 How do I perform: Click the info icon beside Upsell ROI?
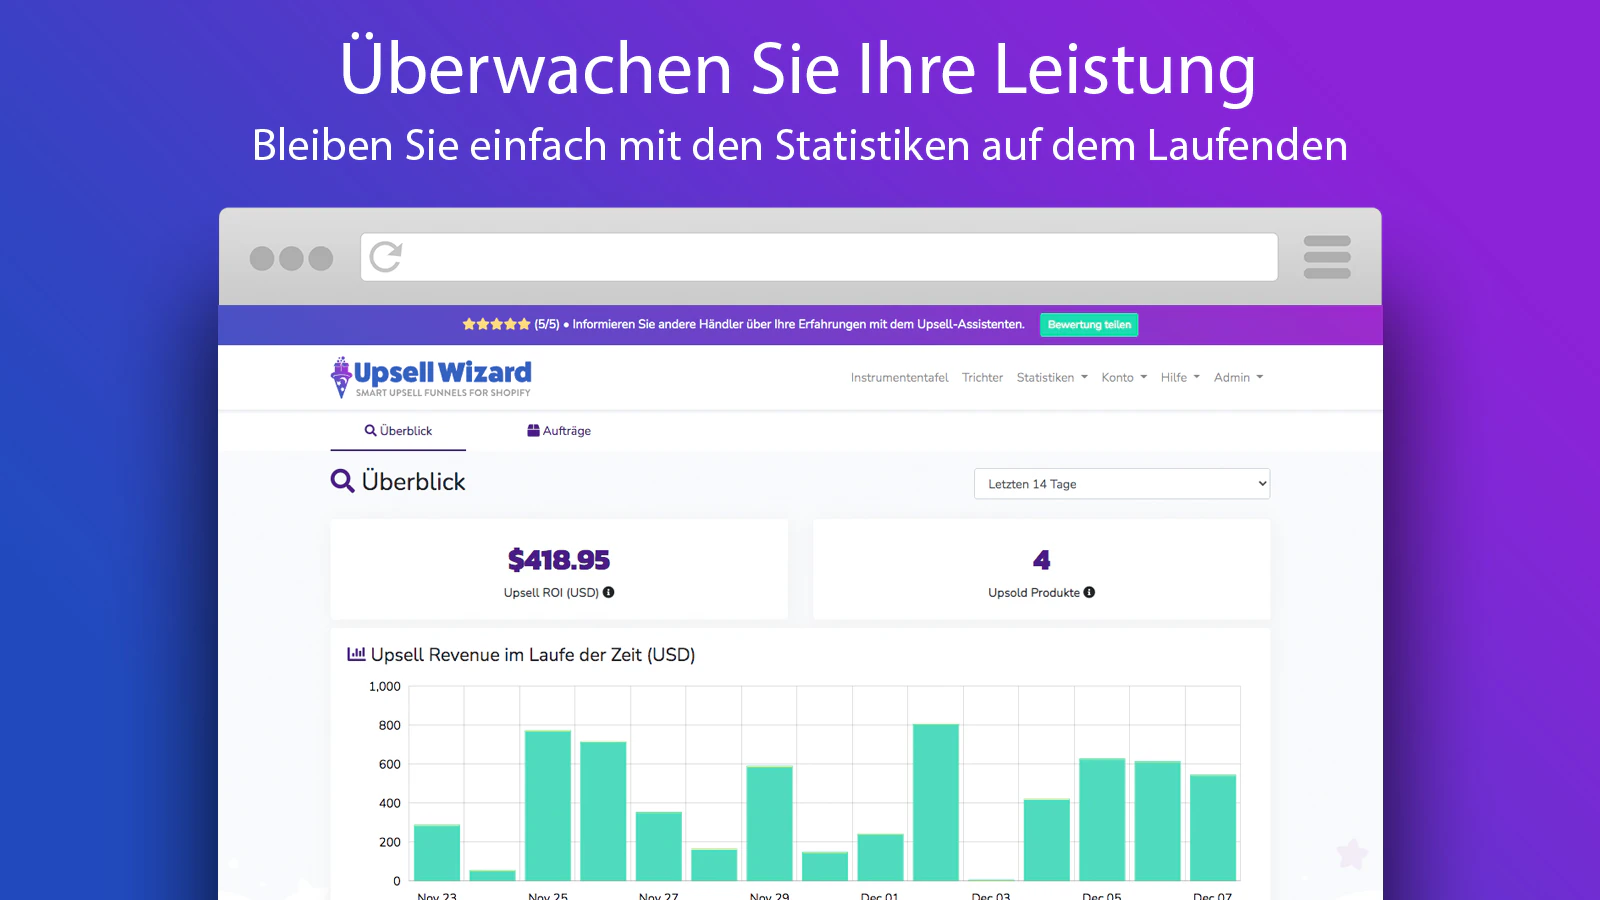click(608, 592)
